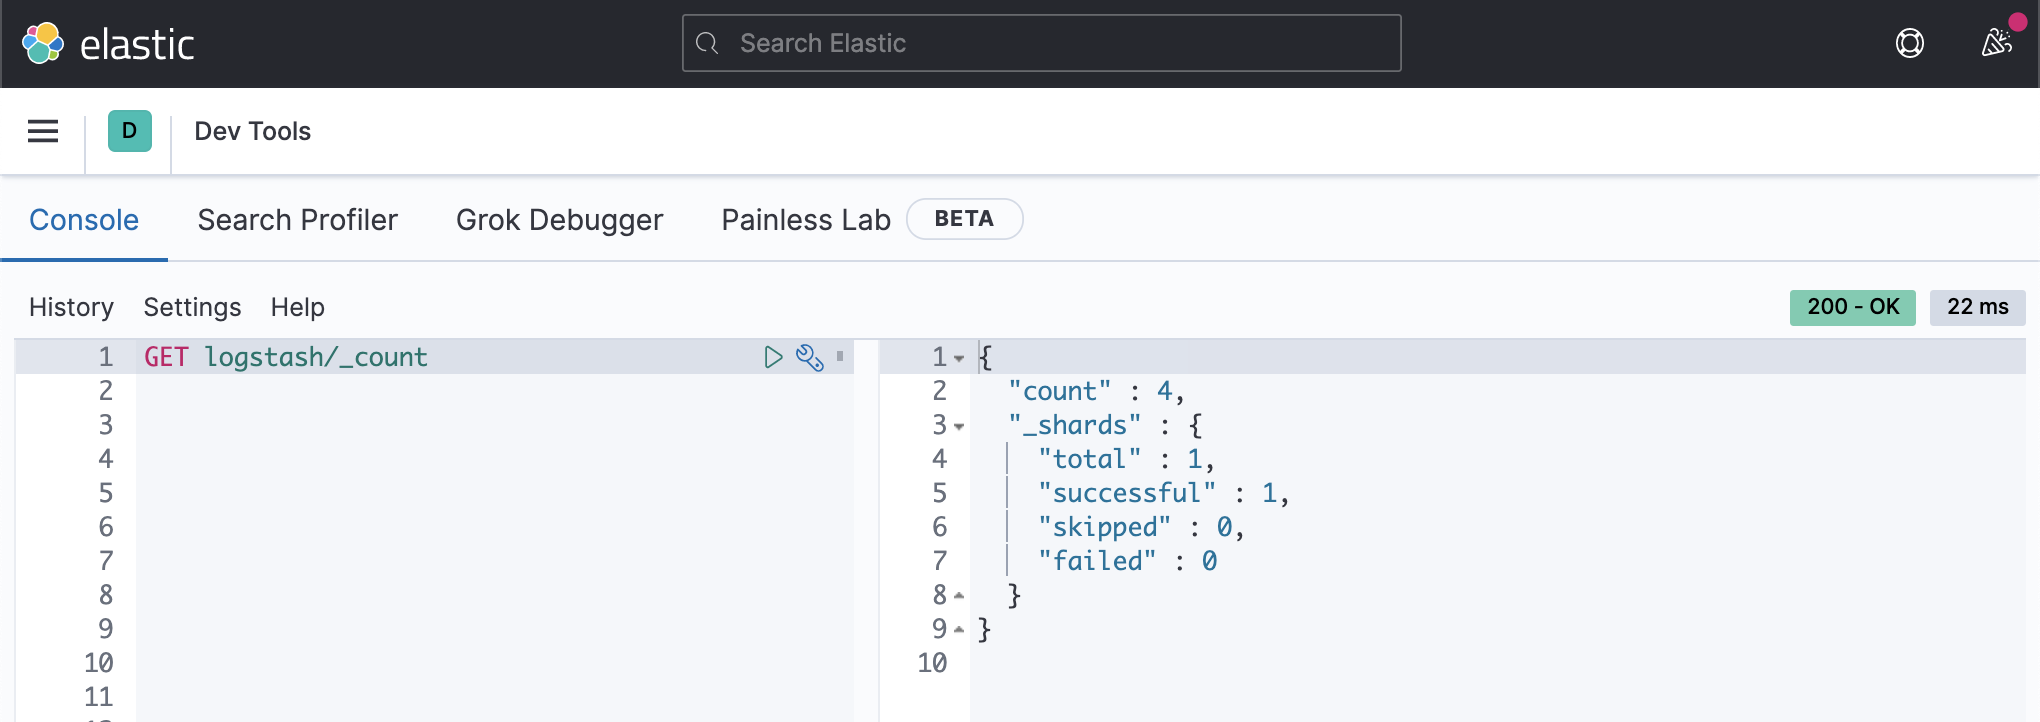
Task: Click the GET logstash/_count request line
Action: [286, 357]
